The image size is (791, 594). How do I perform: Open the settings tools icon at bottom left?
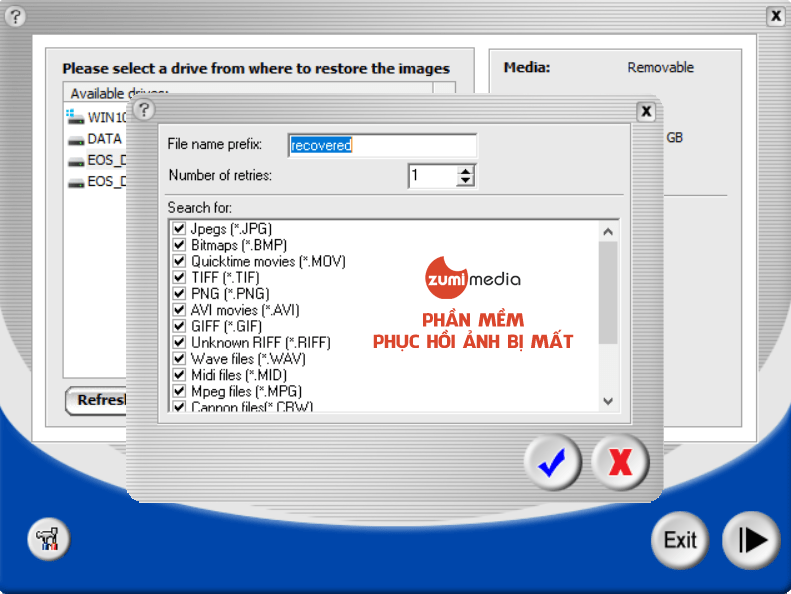(48, 540)
